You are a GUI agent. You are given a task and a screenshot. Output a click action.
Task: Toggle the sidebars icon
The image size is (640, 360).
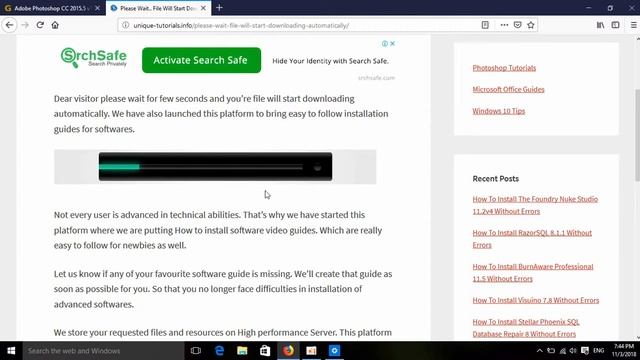(616, 25)
